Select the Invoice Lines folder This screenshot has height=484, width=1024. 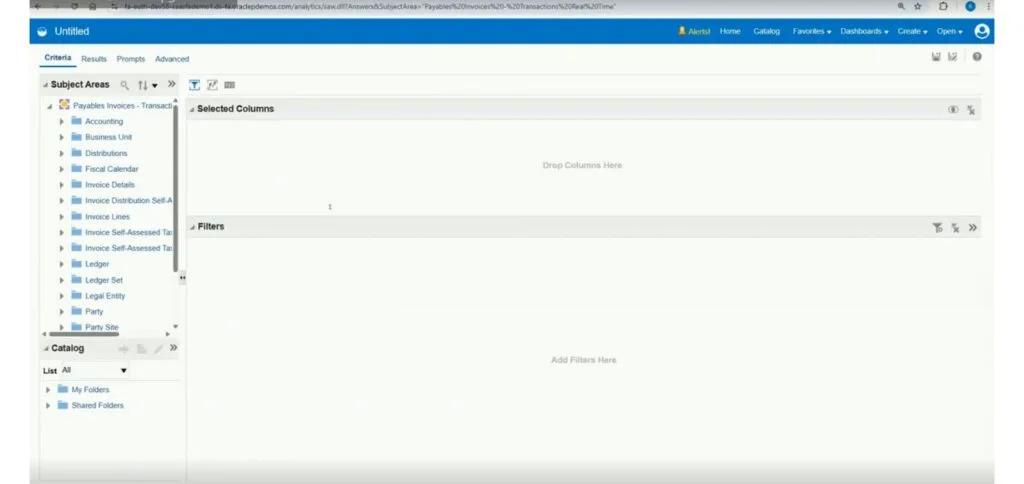point(107,216)
